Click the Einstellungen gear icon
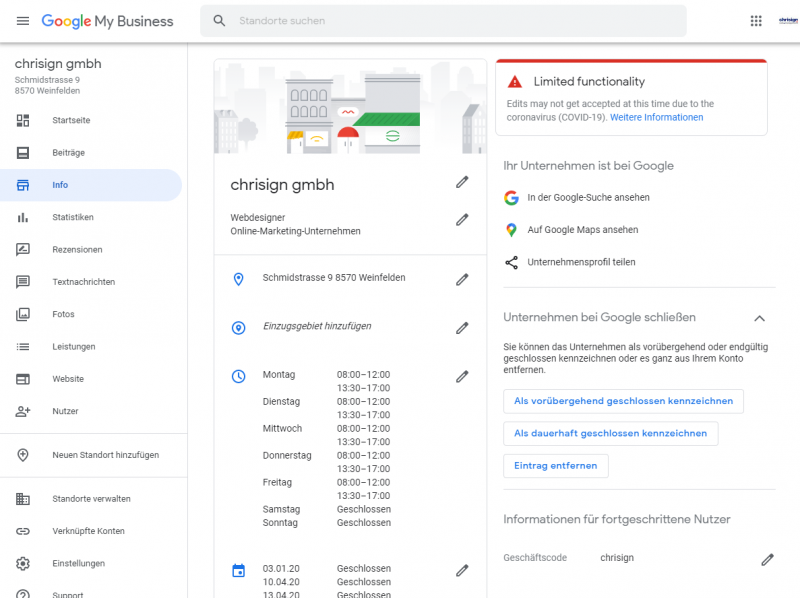The width and height of the screenshot is (800, 598). tap(23, 563)
